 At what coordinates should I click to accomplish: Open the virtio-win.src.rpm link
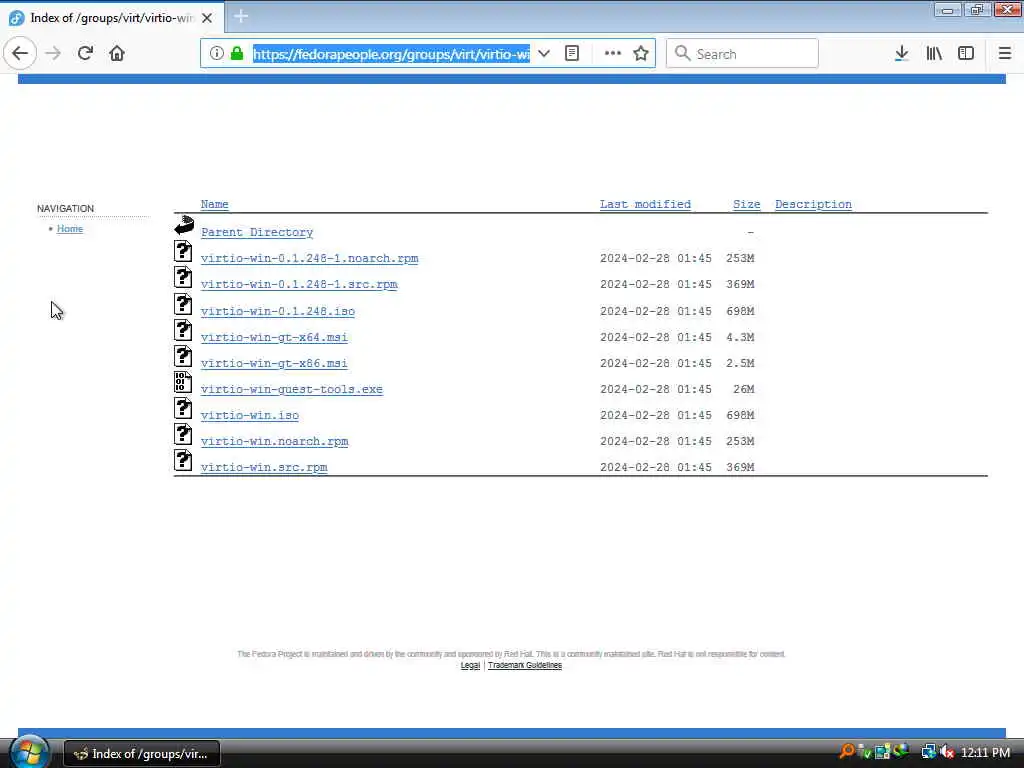264,468
